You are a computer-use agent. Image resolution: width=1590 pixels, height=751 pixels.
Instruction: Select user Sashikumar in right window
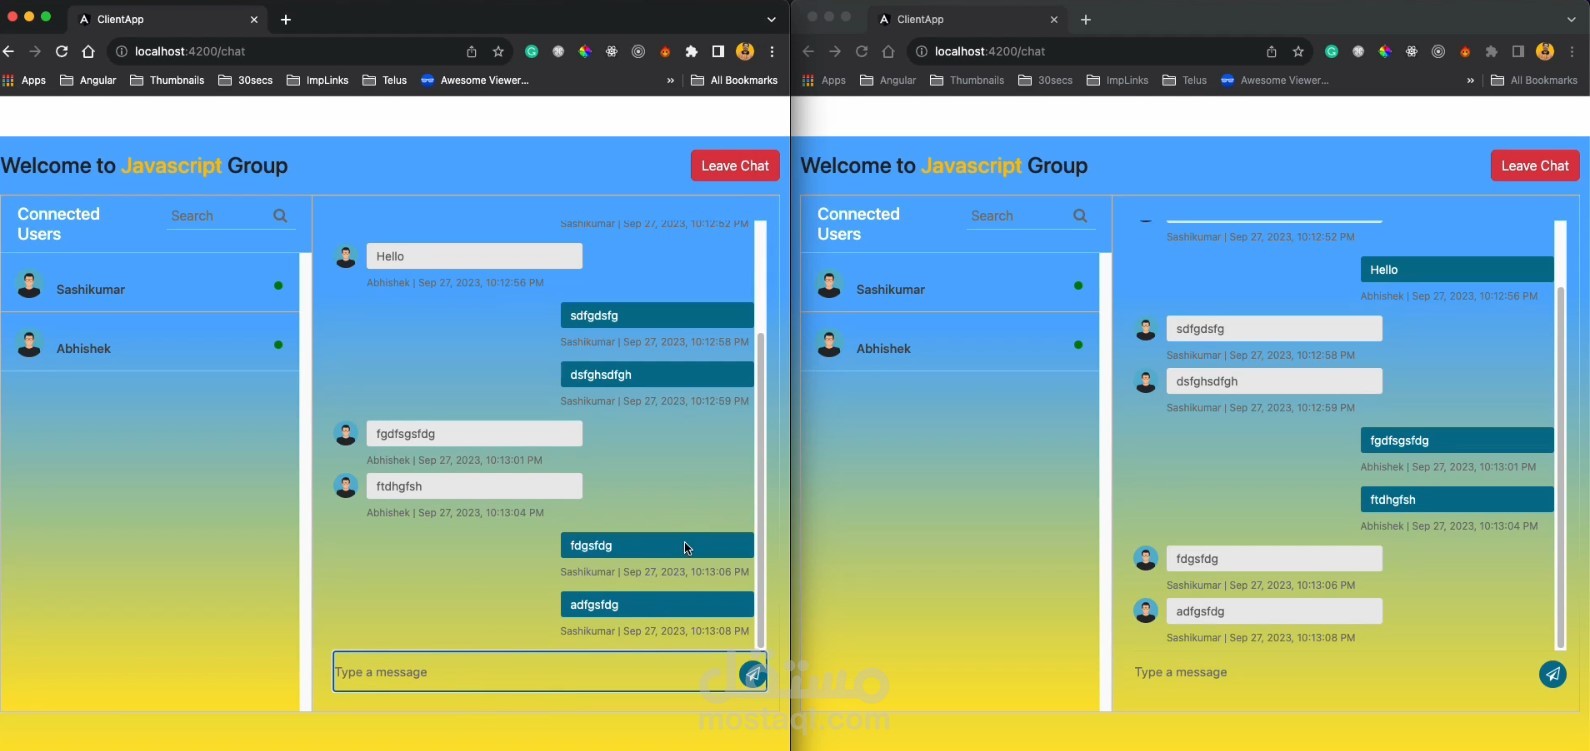(x=950, y=285)
